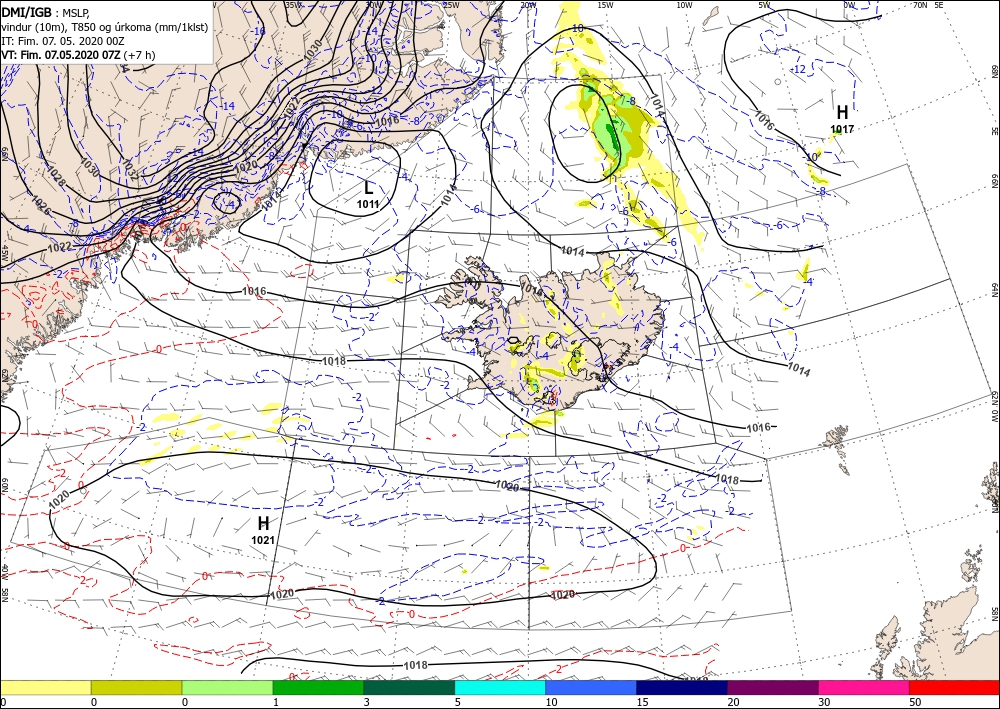
Task: Select the light green legend swatch
Action: click(227, 687)
